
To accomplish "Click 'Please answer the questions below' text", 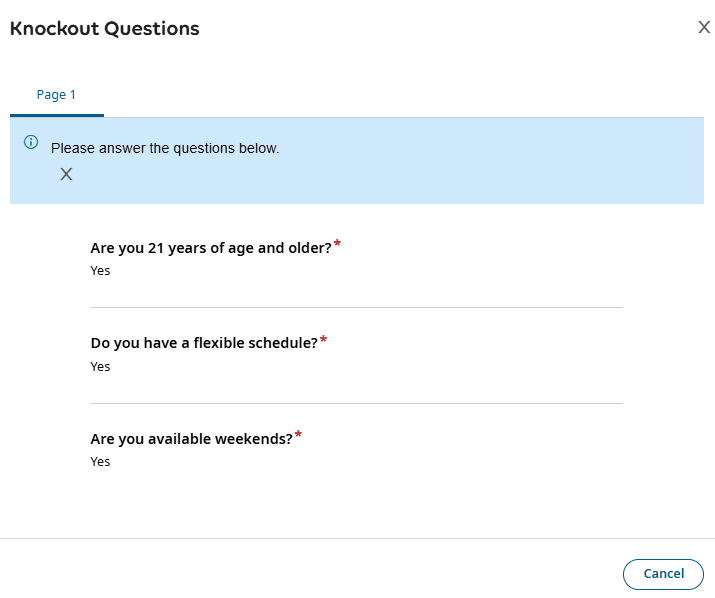I will [x=165, y=148].
